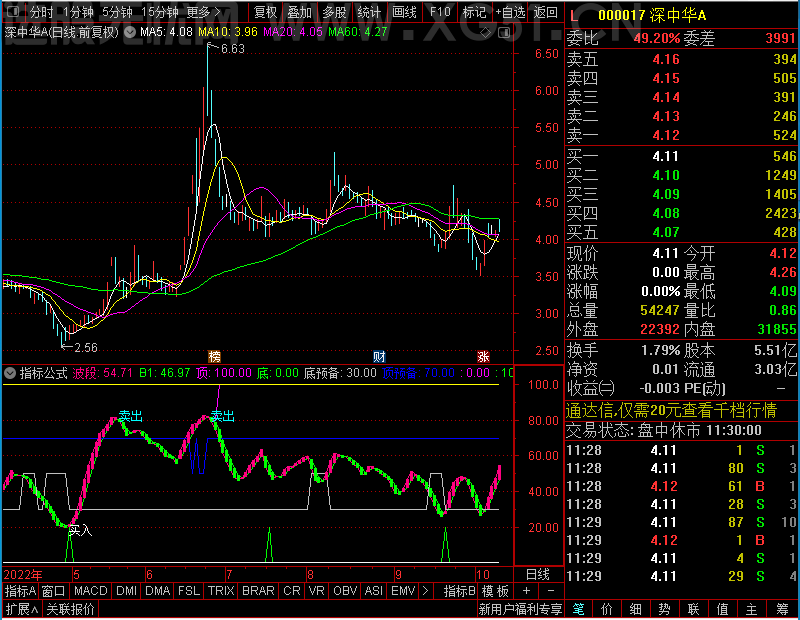Select the EMV indicator

tap(403, 591)
